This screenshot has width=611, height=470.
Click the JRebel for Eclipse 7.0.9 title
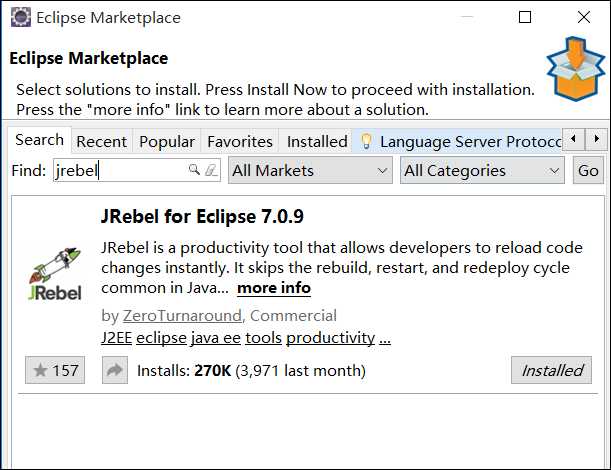[x=202, y=217]
